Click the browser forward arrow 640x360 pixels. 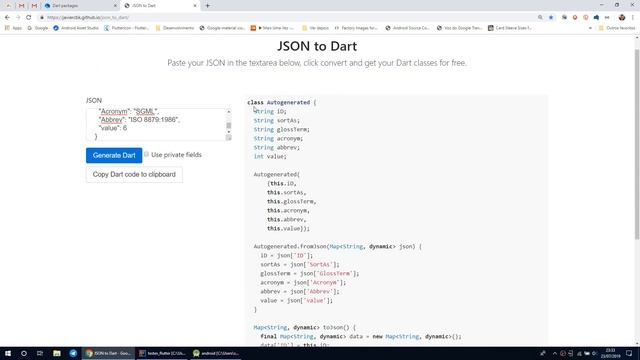pos(18,18)
